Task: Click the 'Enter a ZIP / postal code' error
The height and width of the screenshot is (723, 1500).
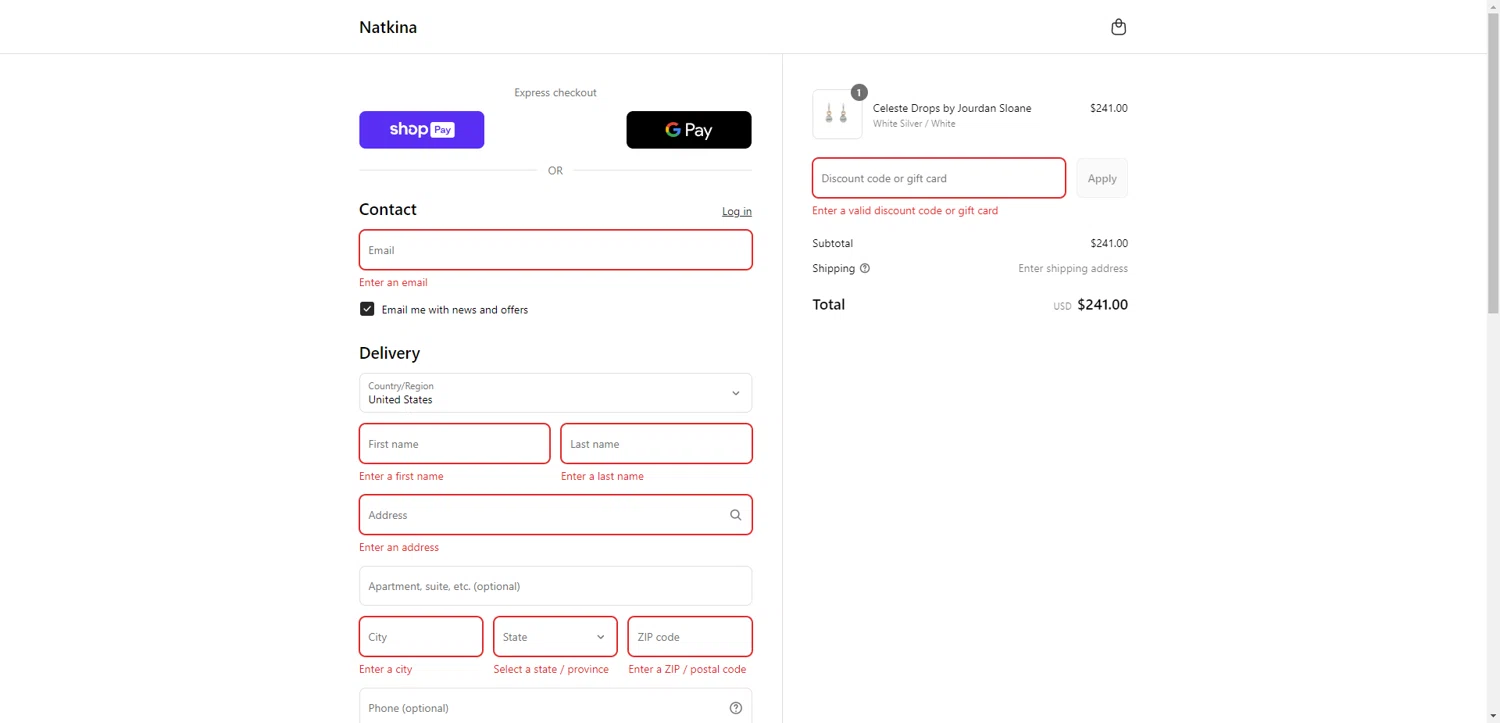Action: pos(687,670)
